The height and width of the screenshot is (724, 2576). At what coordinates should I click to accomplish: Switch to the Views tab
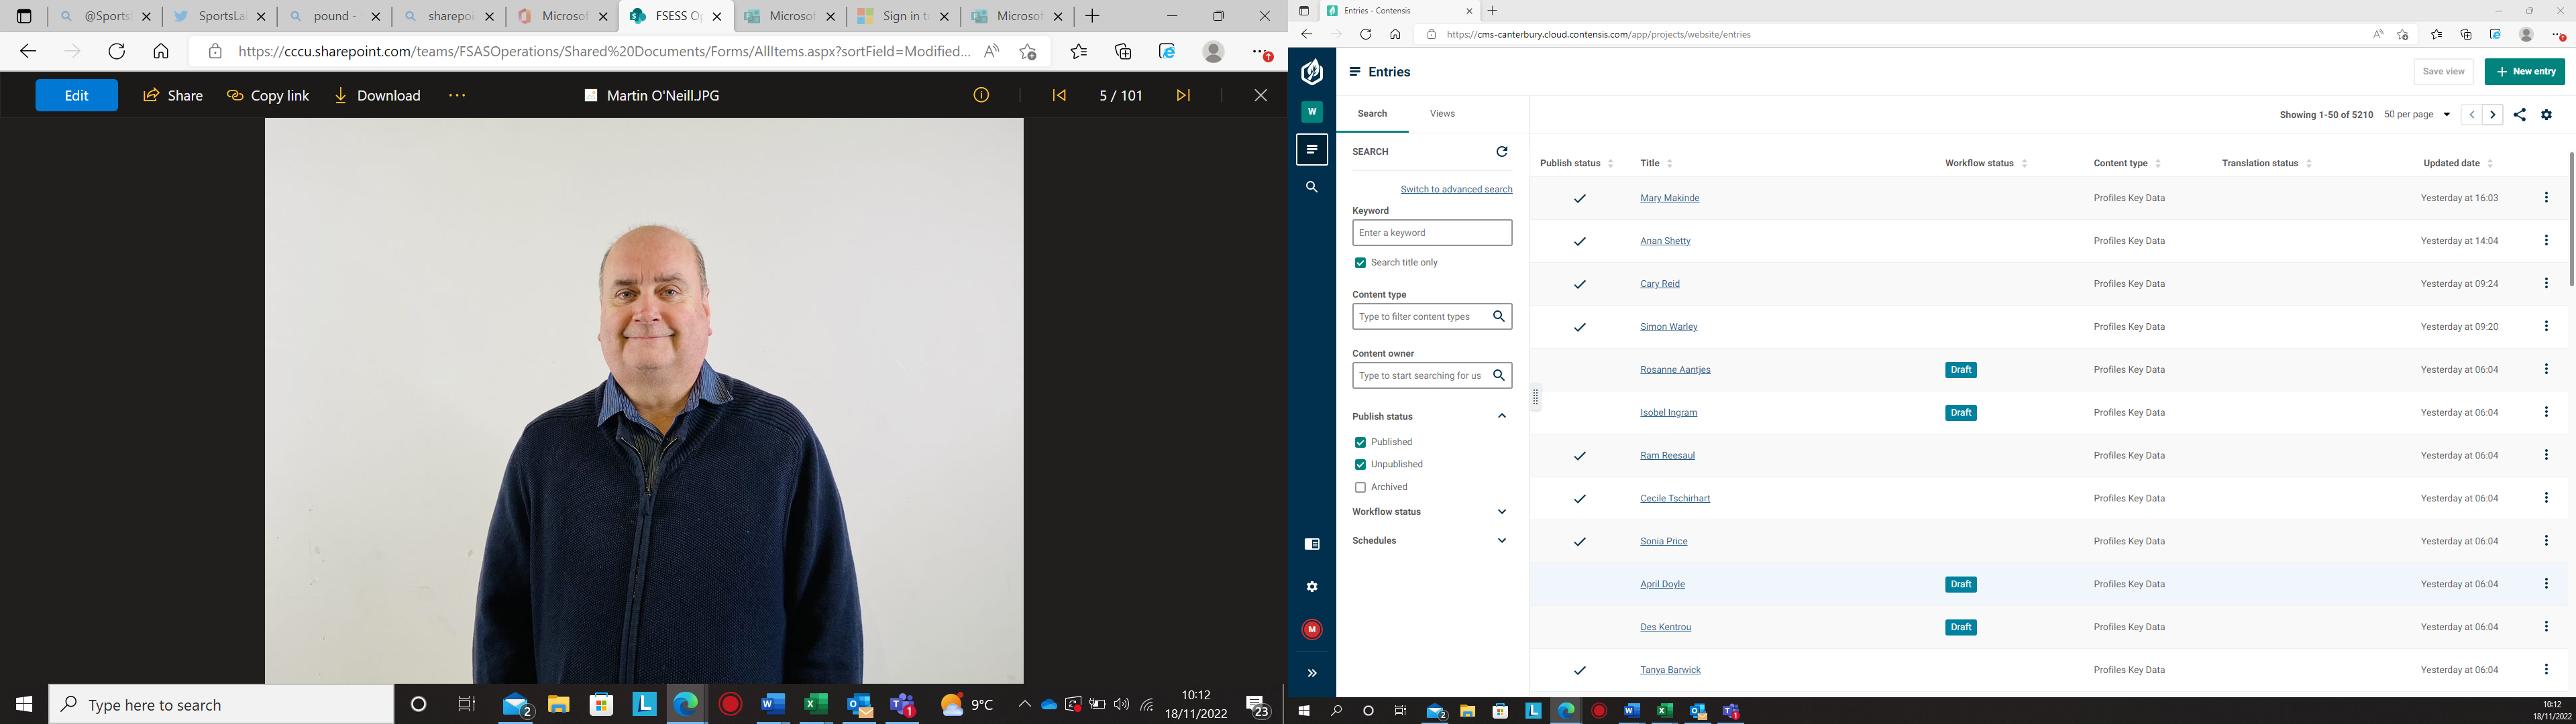click(x=1441, y=114)
